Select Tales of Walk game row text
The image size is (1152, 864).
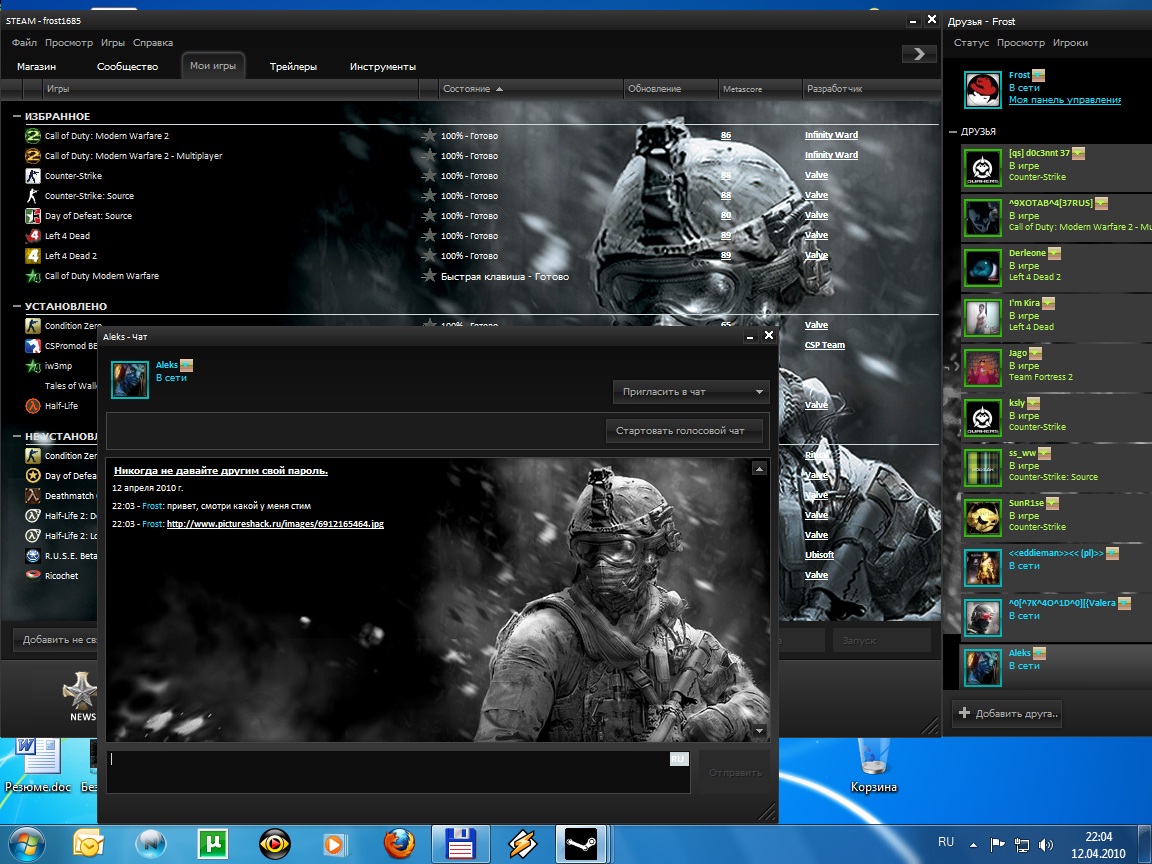(x=71, y=386)
